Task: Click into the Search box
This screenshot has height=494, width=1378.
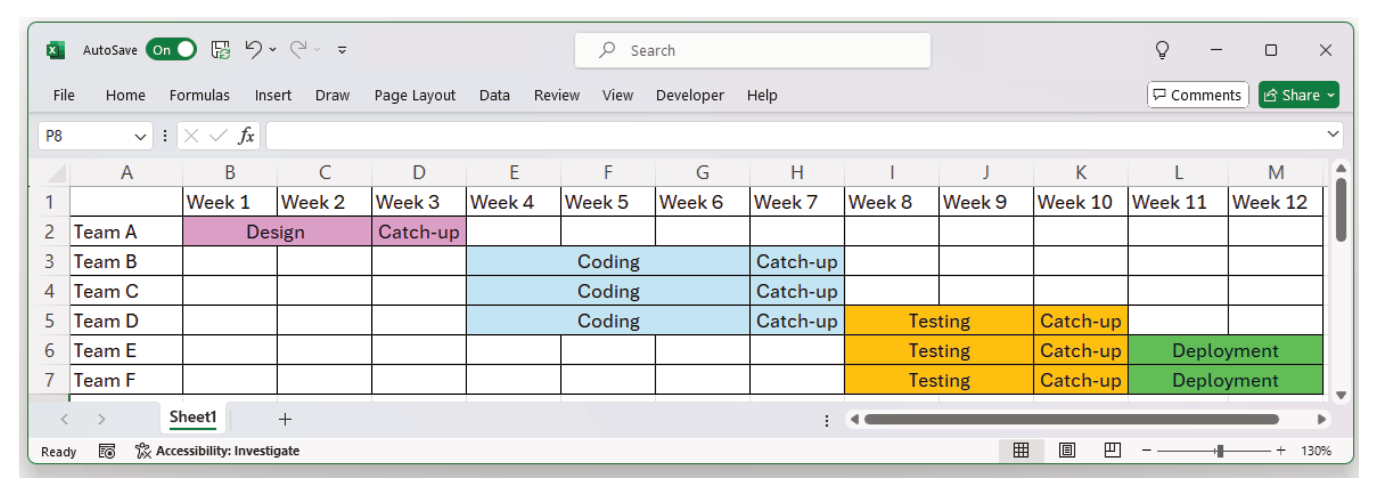Action: (753, 50)
